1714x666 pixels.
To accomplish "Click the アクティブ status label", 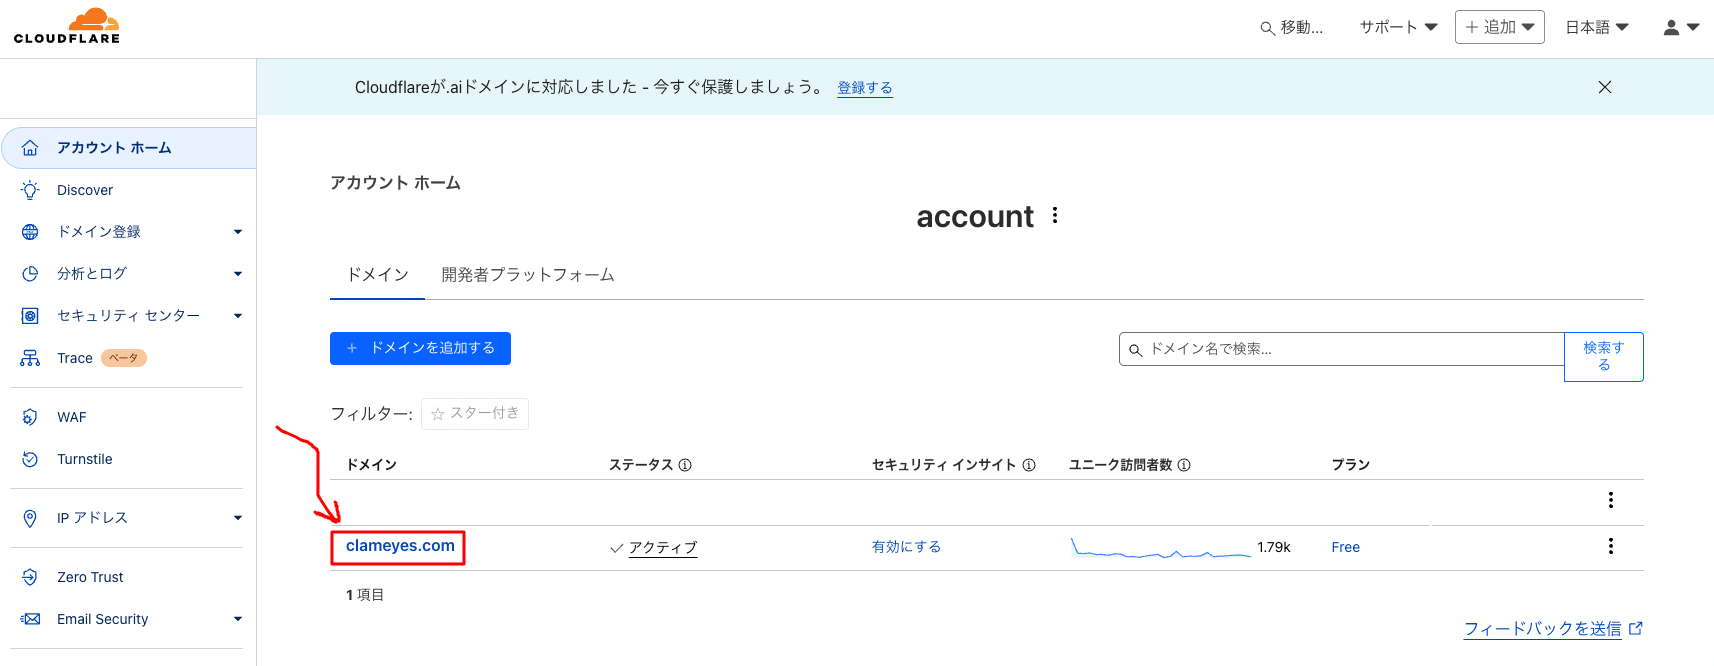I will click(x=663, y=548).
